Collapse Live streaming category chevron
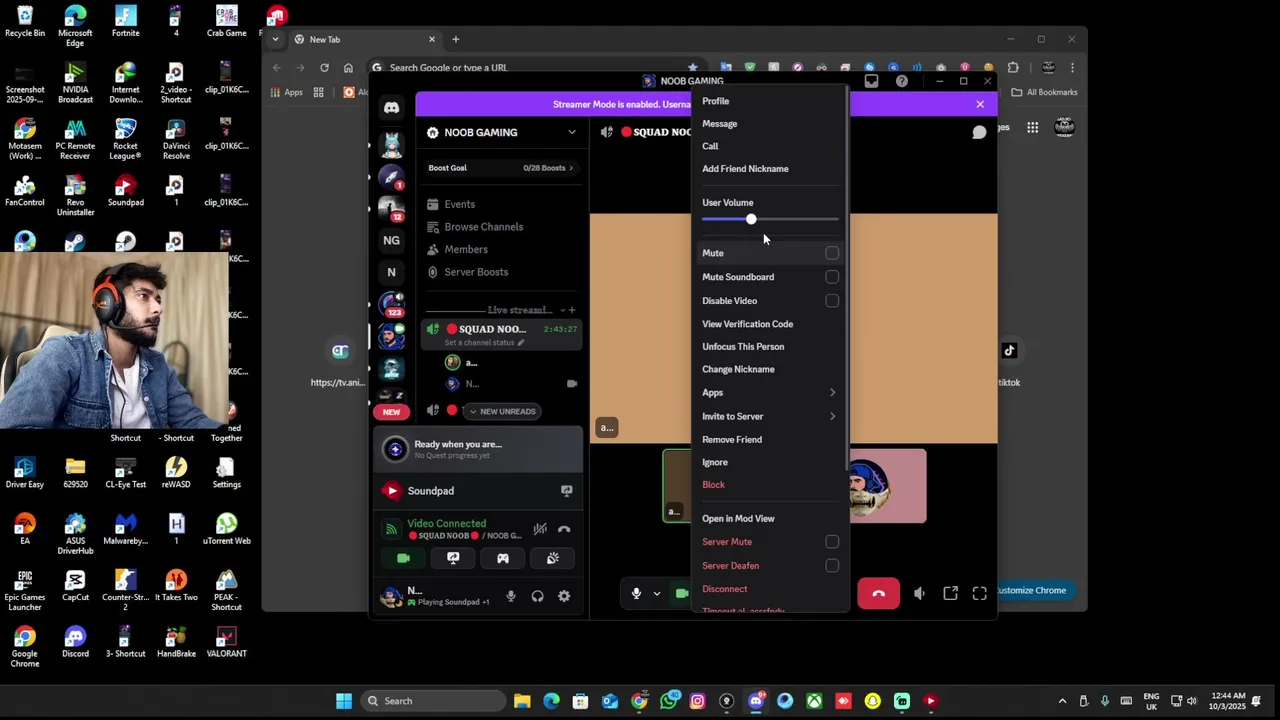 pyautogui.click(x=561, y=310)
